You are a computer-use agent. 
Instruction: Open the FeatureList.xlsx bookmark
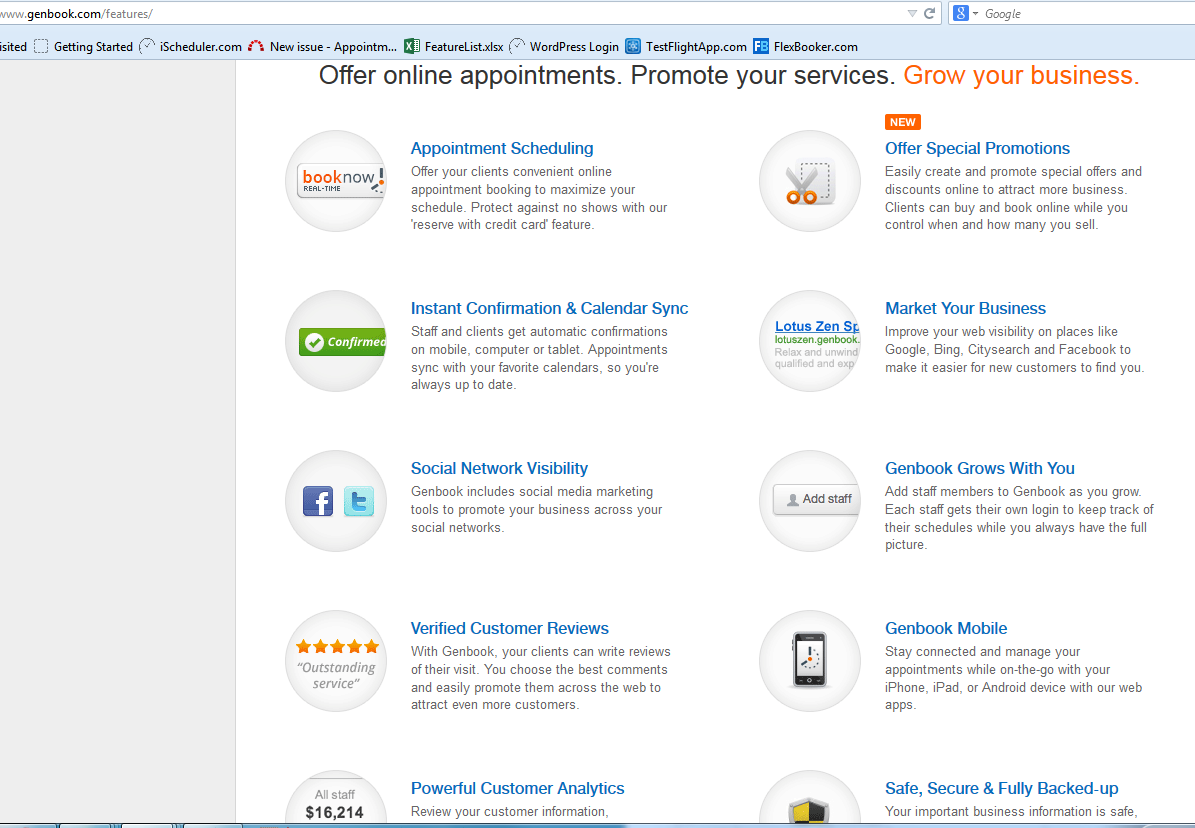(x=453, y=47)
